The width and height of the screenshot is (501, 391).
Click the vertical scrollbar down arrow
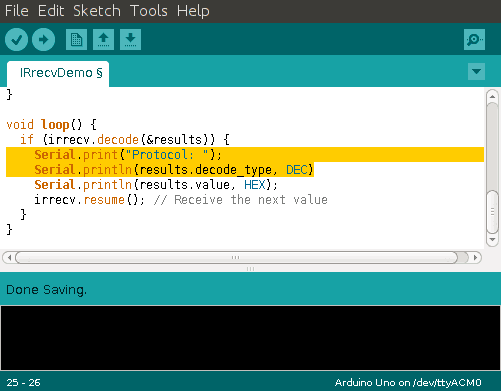tap(492, 240)
